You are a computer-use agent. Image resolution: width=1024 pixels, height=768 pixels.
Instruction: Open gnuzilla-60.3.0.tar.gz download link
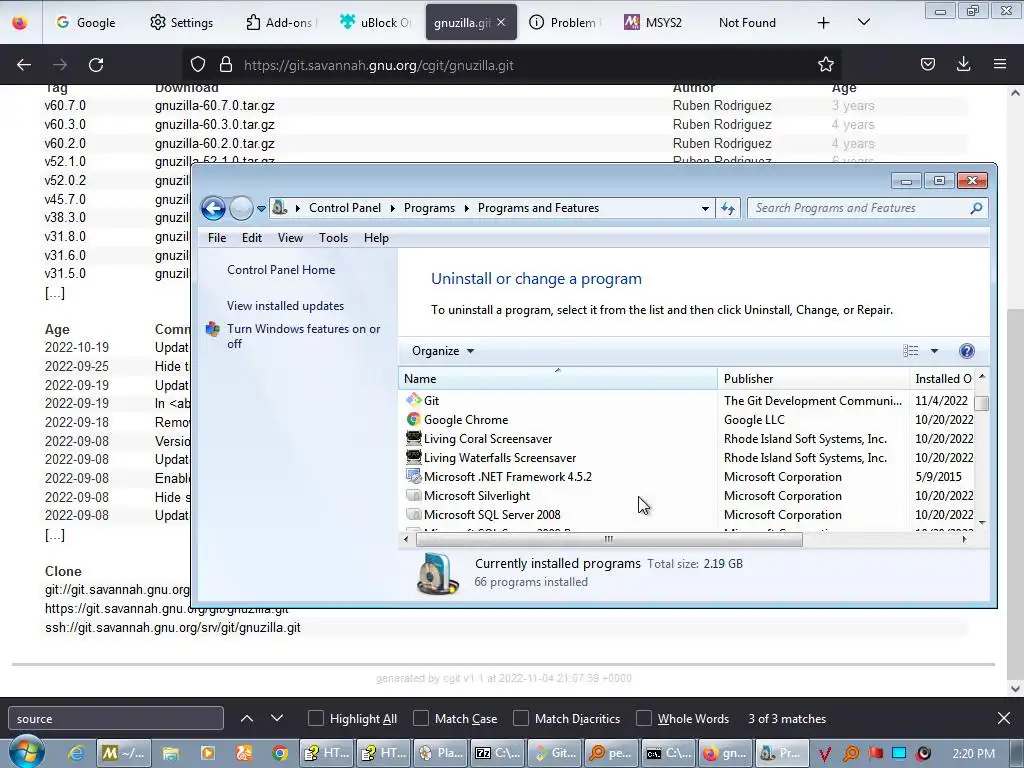[x=214, y=125]
